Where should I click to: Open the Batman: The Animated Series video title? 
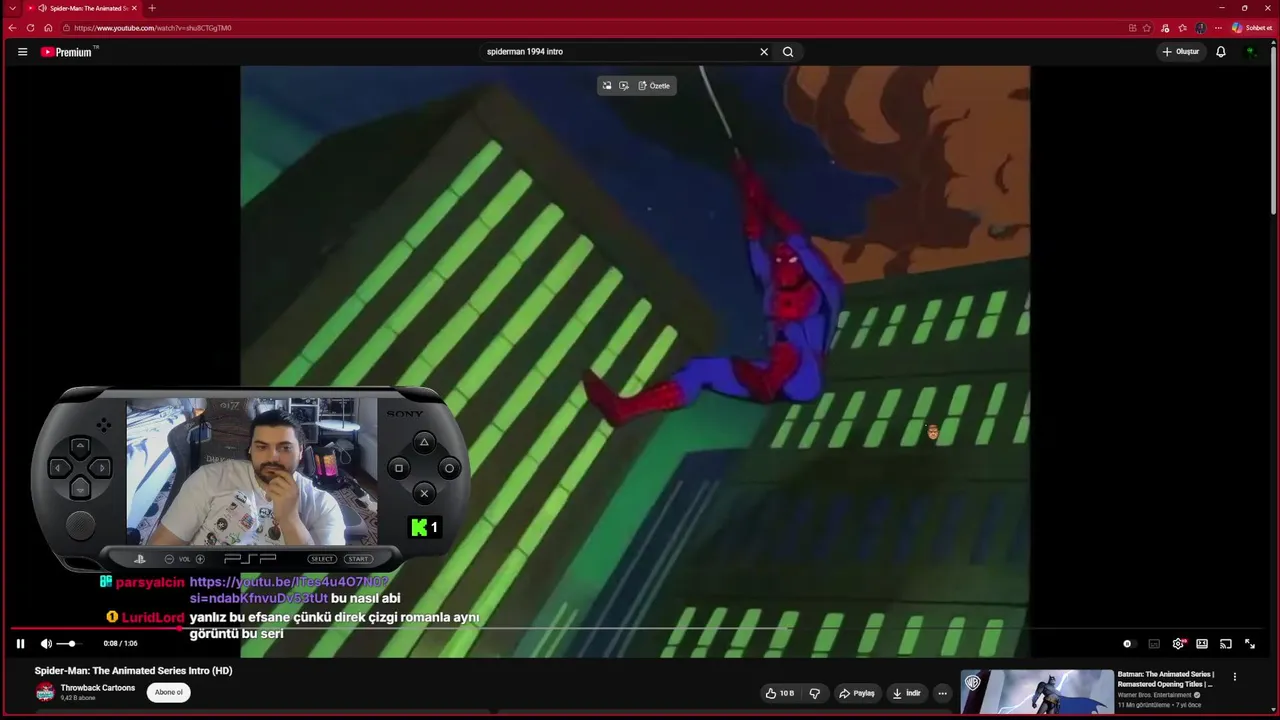pyautogui.click(x=1166, y=679)
